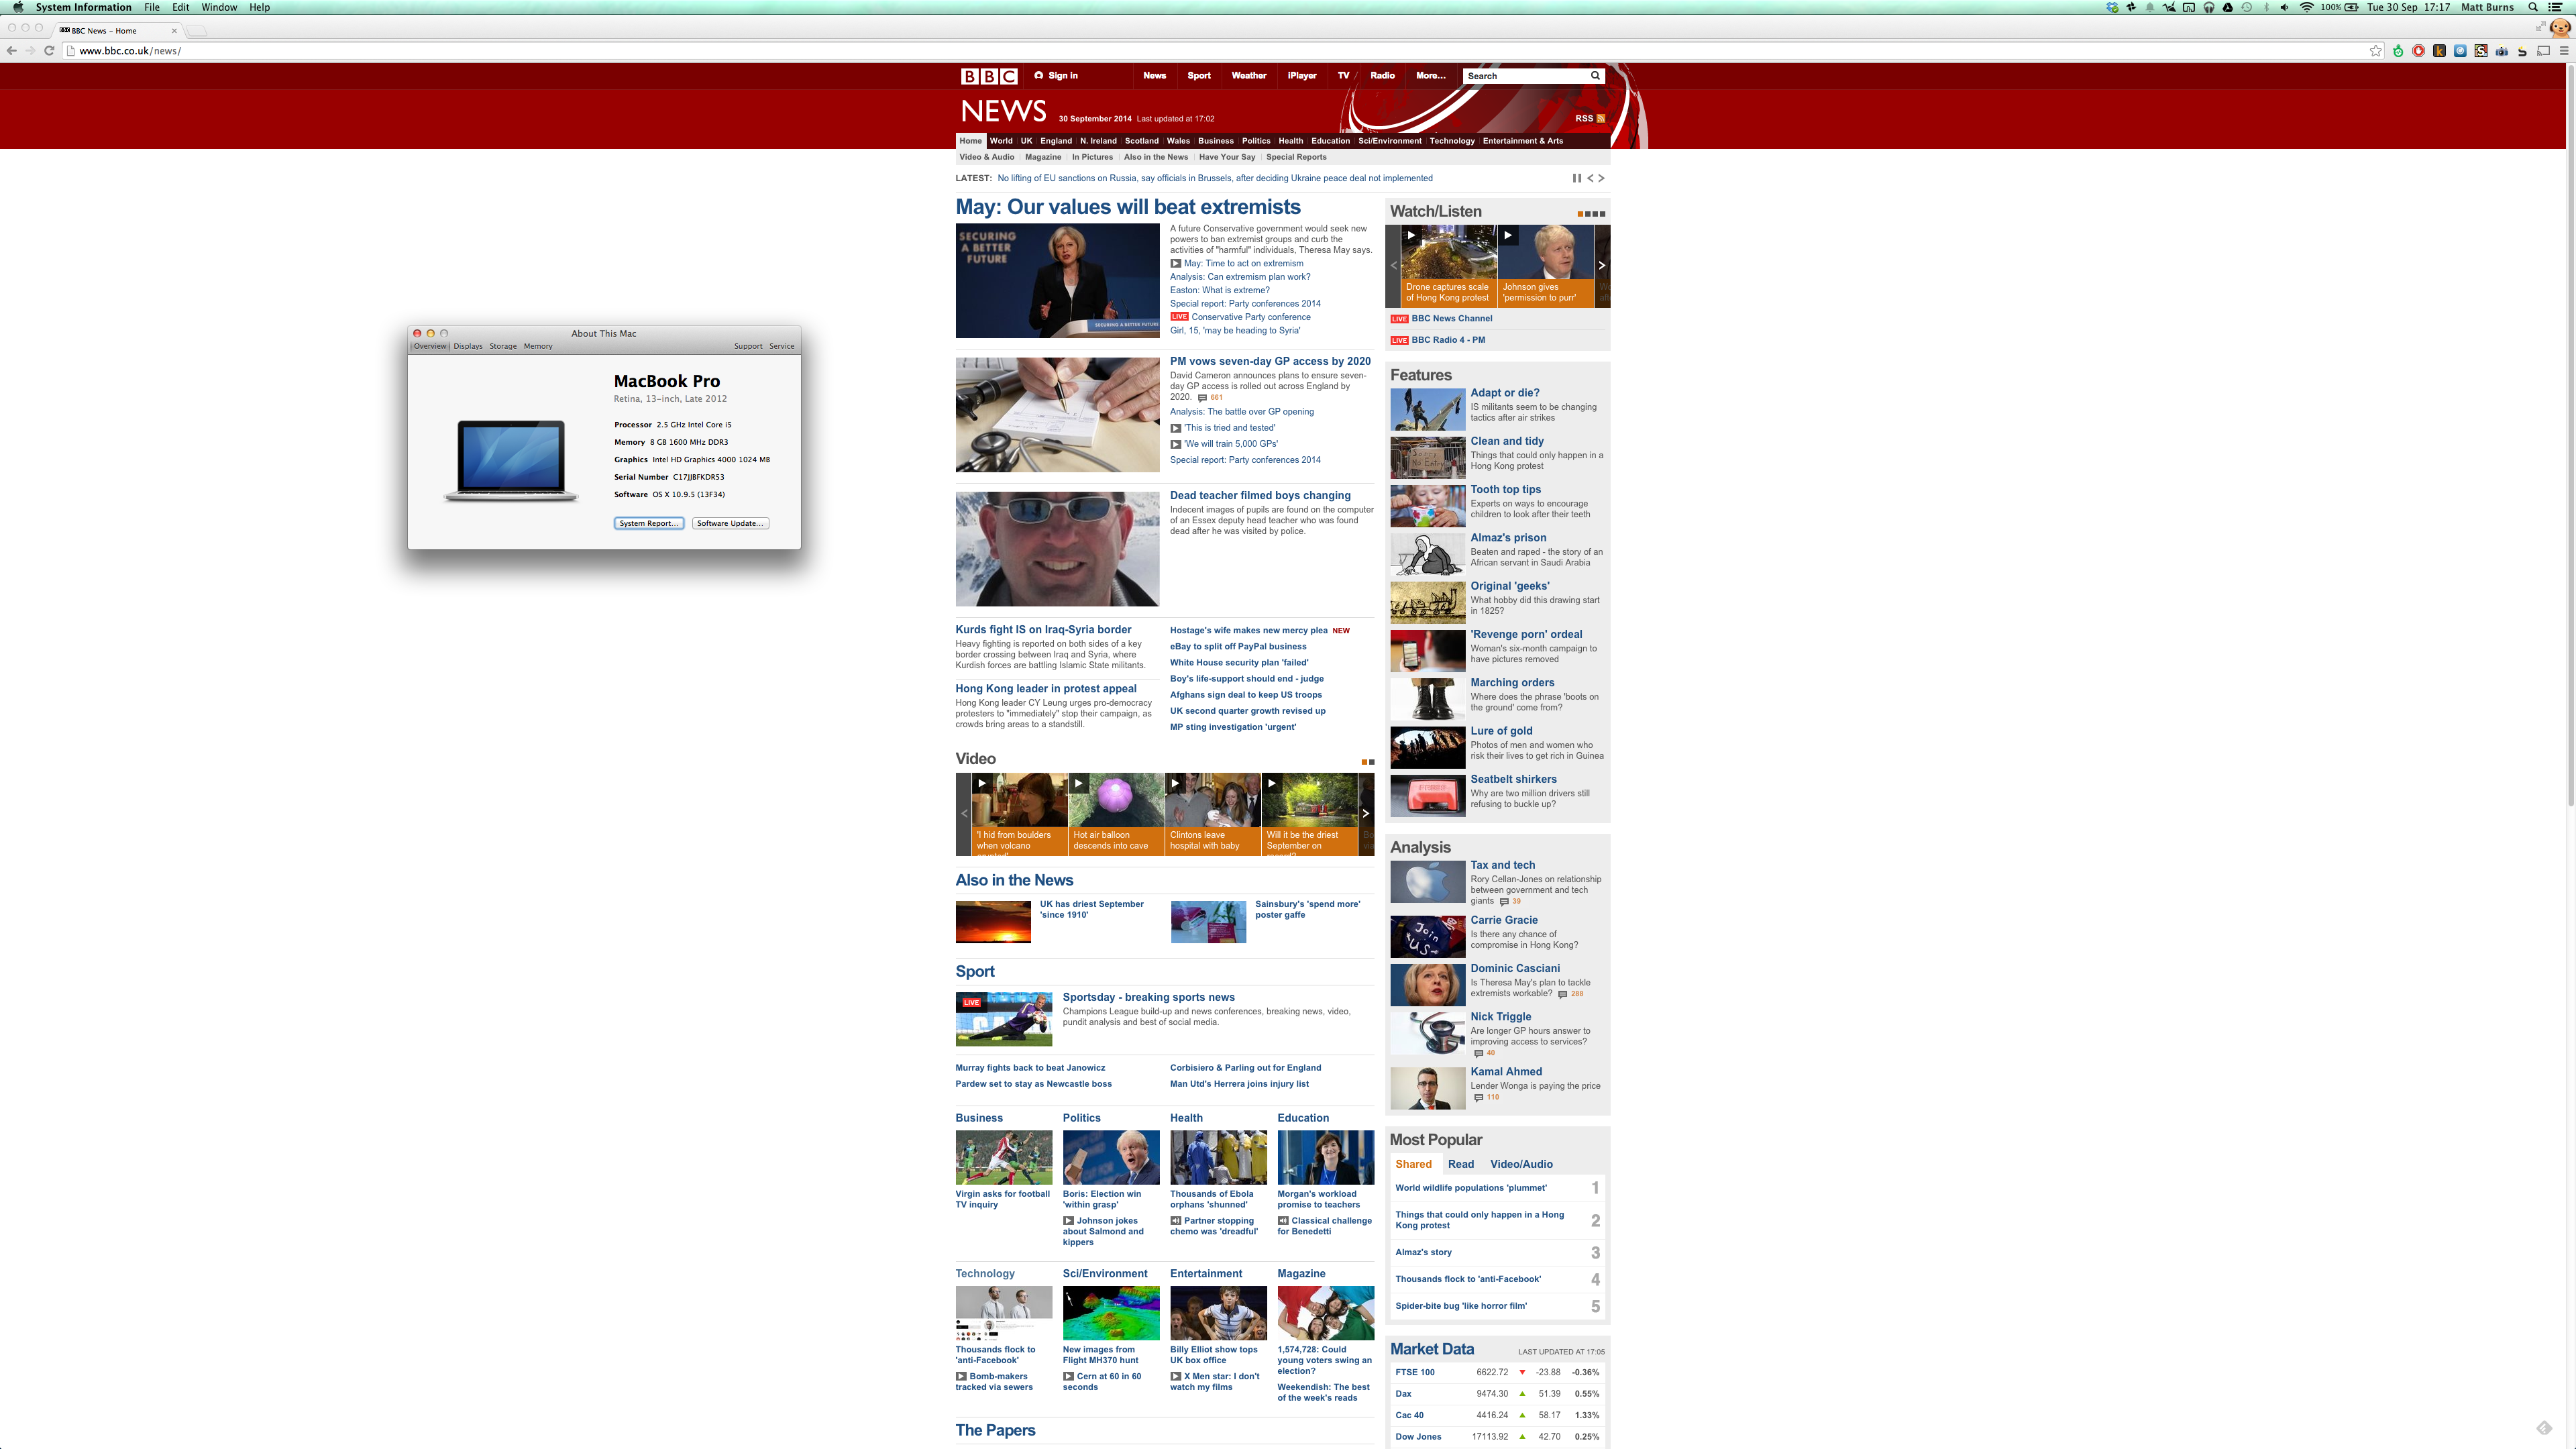Screen dimensions: 2576x1449
Task: Switch to Displays tab in About This Mac
Action: [468, 346]
